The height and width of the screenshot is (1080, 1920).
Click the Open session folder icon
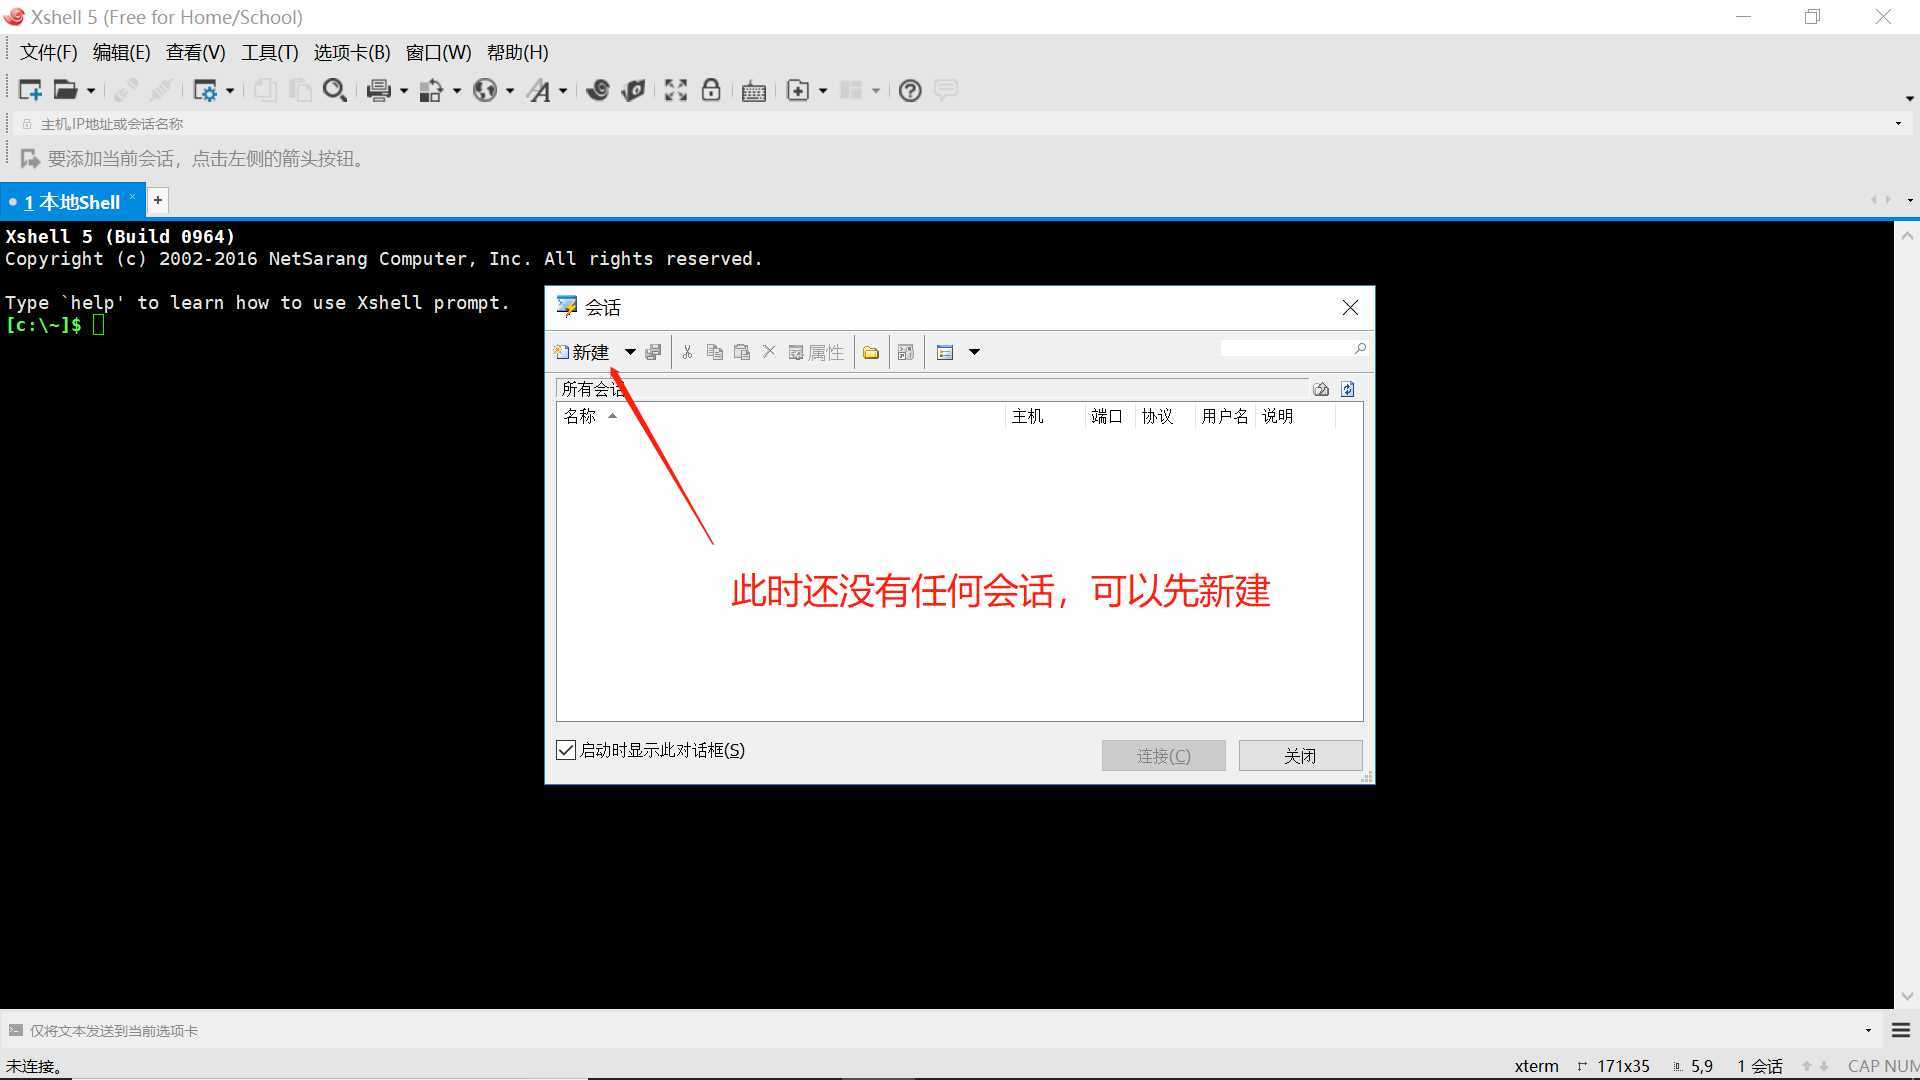click(x=65, y=90)
